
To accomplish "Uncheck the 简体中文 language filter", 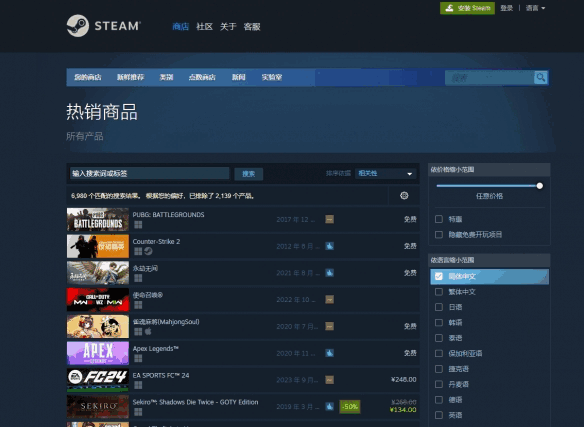I will (439, 276).
